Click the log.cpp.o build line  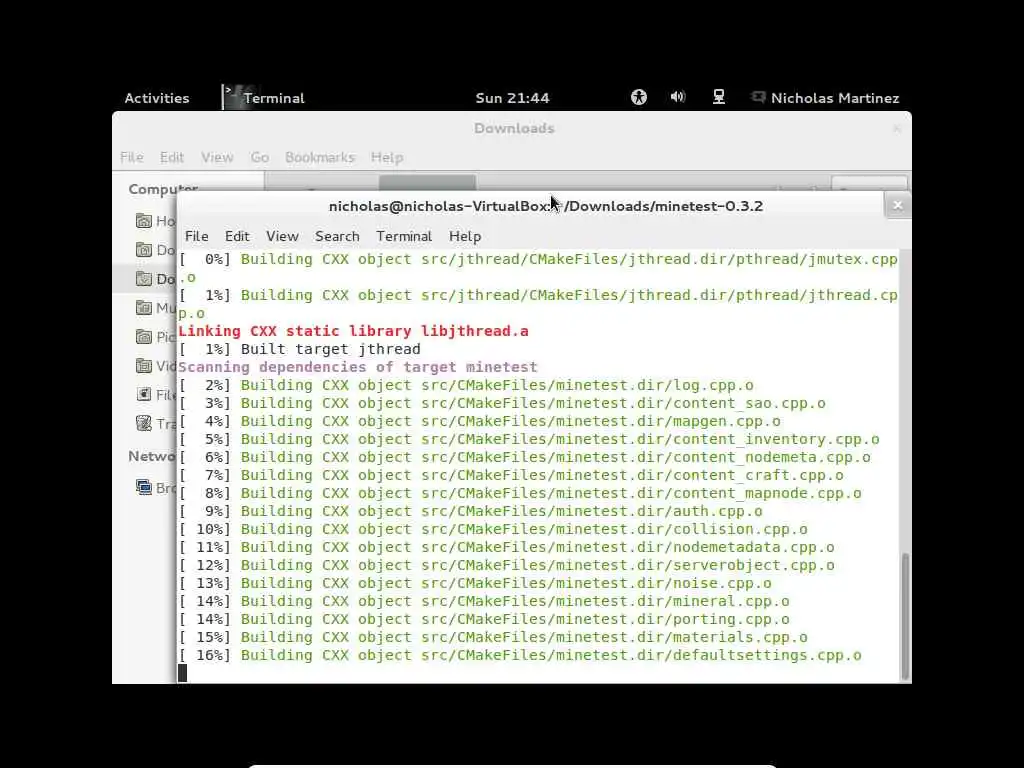pos(466,385)
